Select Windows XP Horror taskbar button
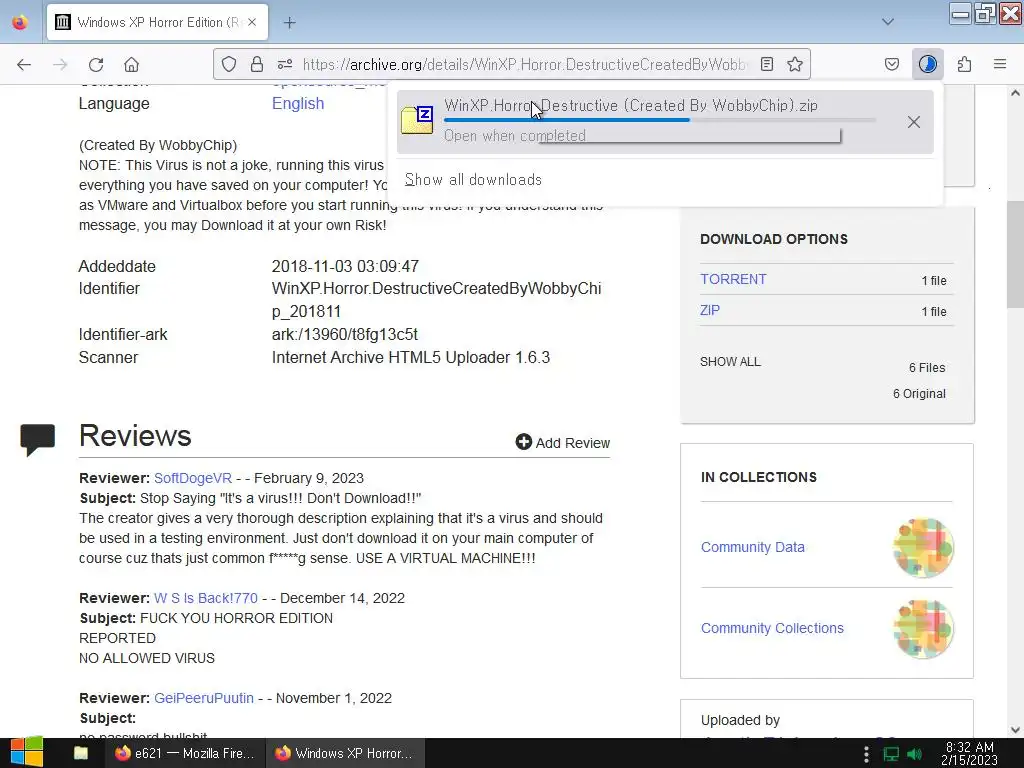This screenshot has width=1024, height=768. click(x=345, y=753)
